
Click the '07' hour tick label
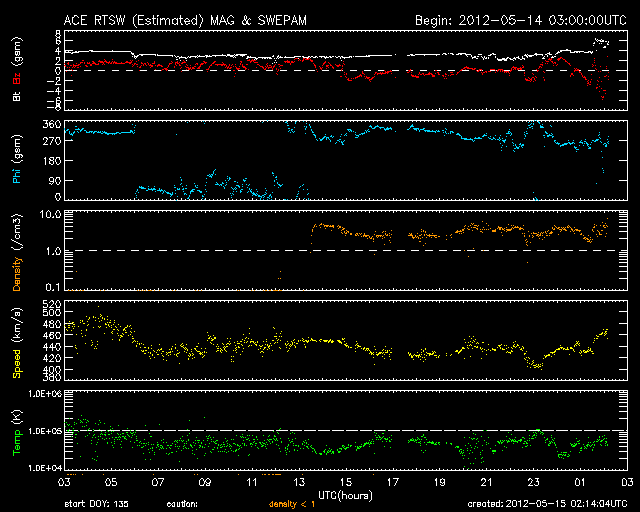point(158,482)
